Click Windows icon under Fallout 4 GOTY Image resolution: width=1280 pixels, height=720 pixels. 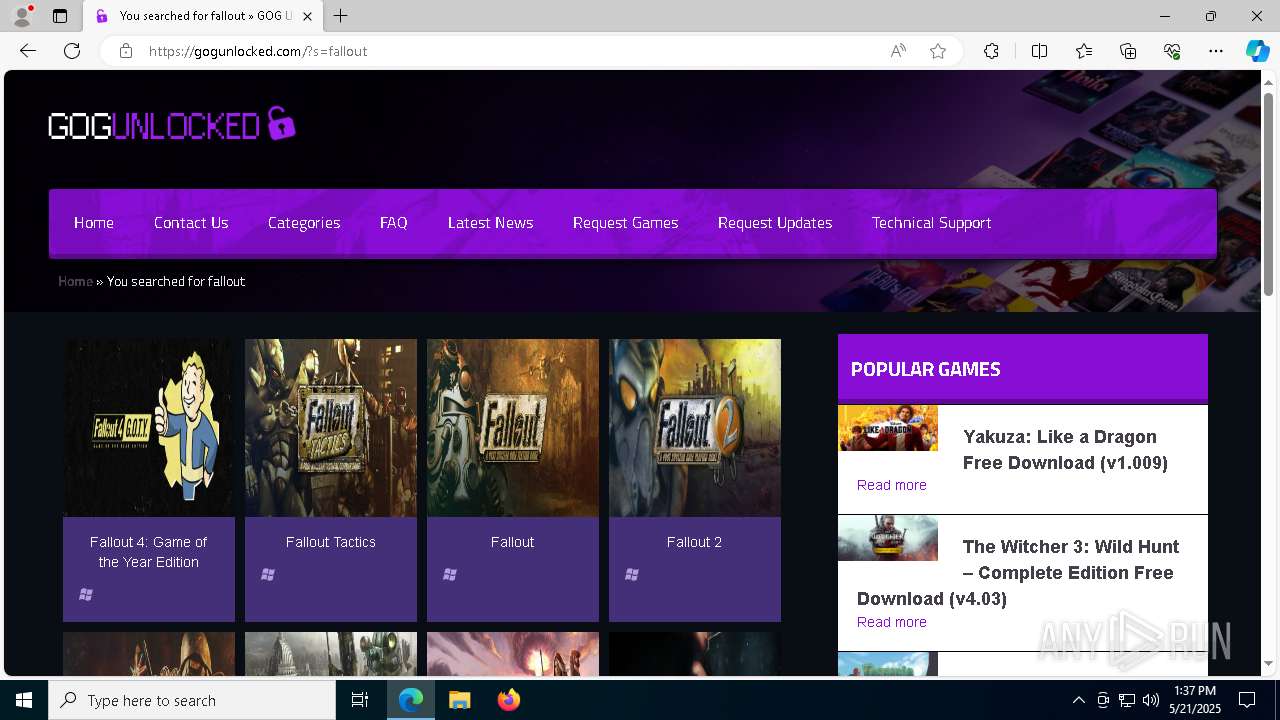[86, 594]
